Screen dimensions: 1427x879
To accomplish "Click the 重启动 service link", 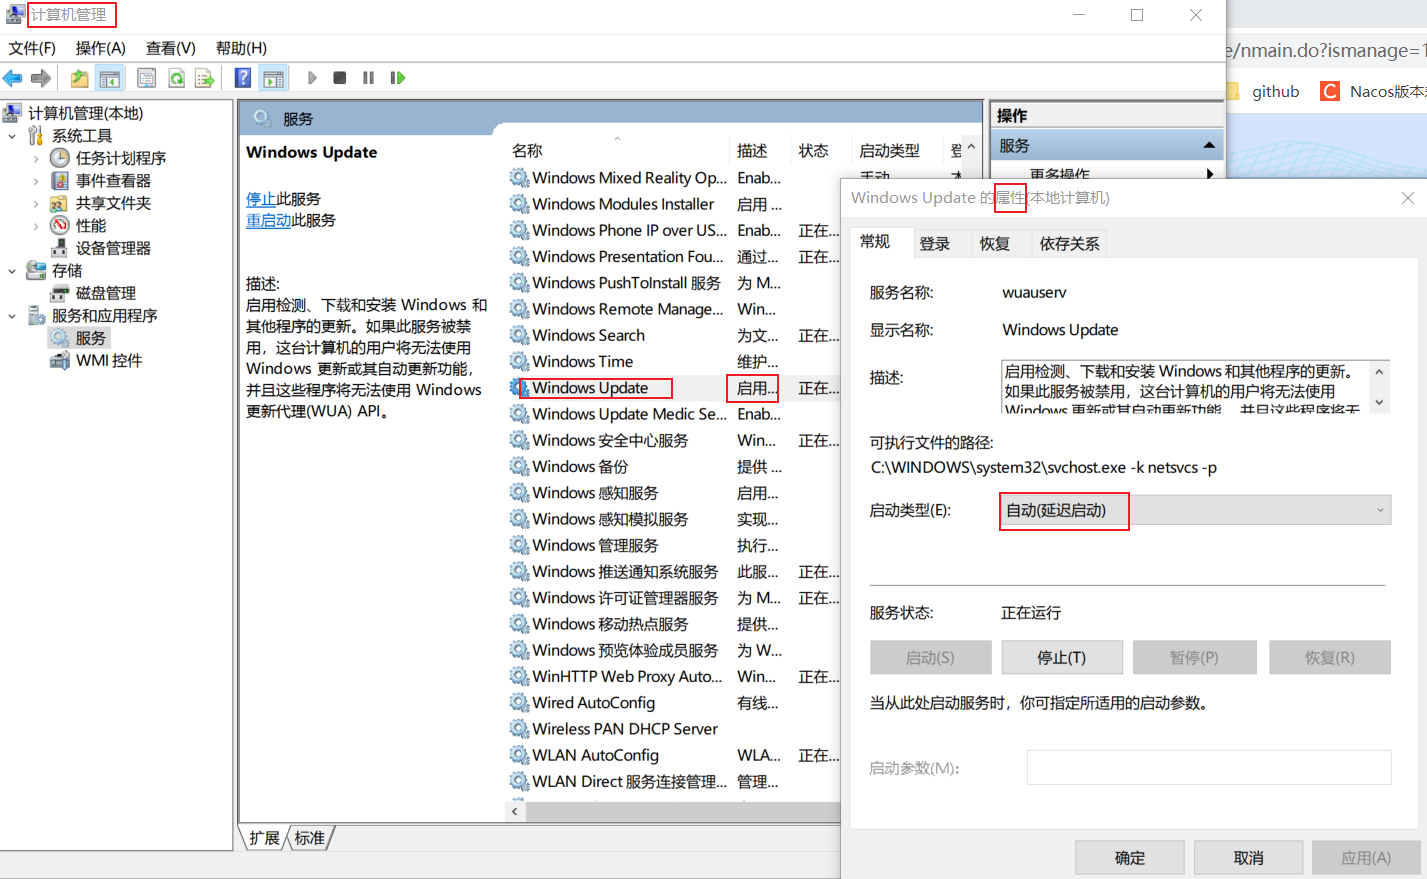I will pyautogui.click(x=268, y=220).
